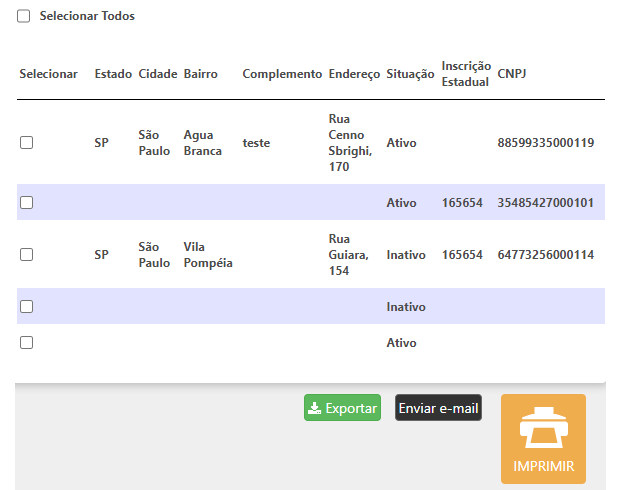
Task: Select row with CNPJ 35485427000101
Action: 26,202
